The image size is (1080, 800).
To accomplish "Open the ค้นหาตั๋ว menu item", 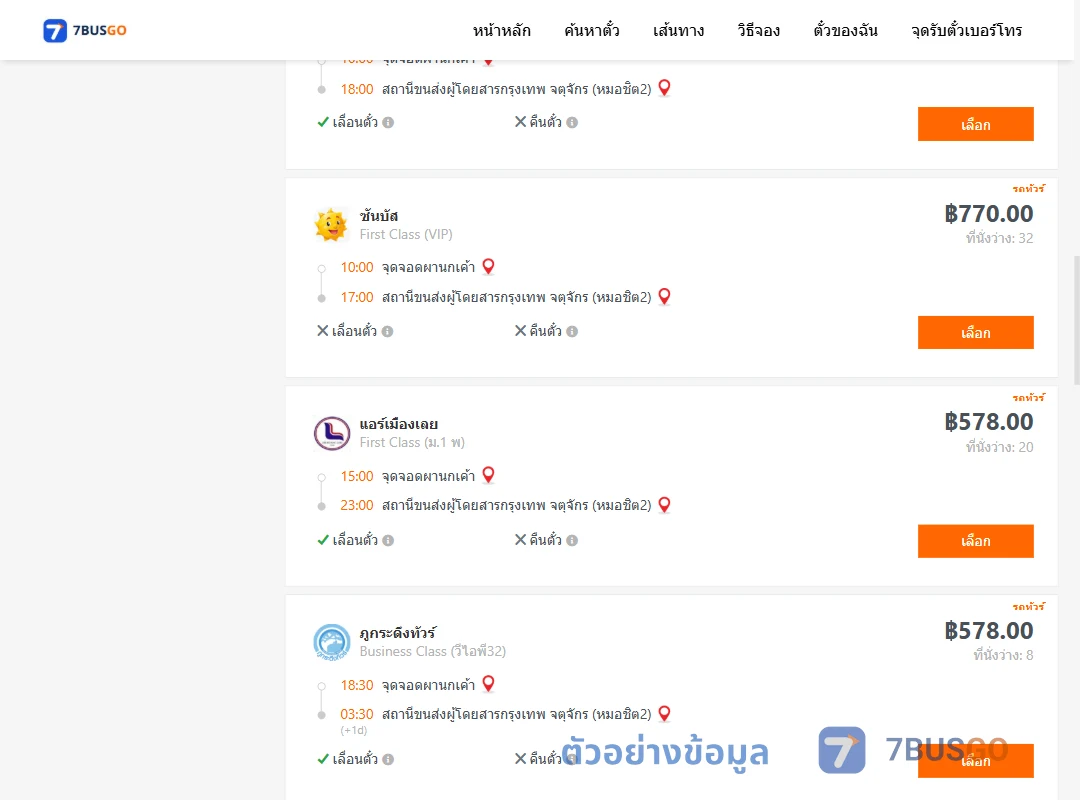I will tap(592, 30).
